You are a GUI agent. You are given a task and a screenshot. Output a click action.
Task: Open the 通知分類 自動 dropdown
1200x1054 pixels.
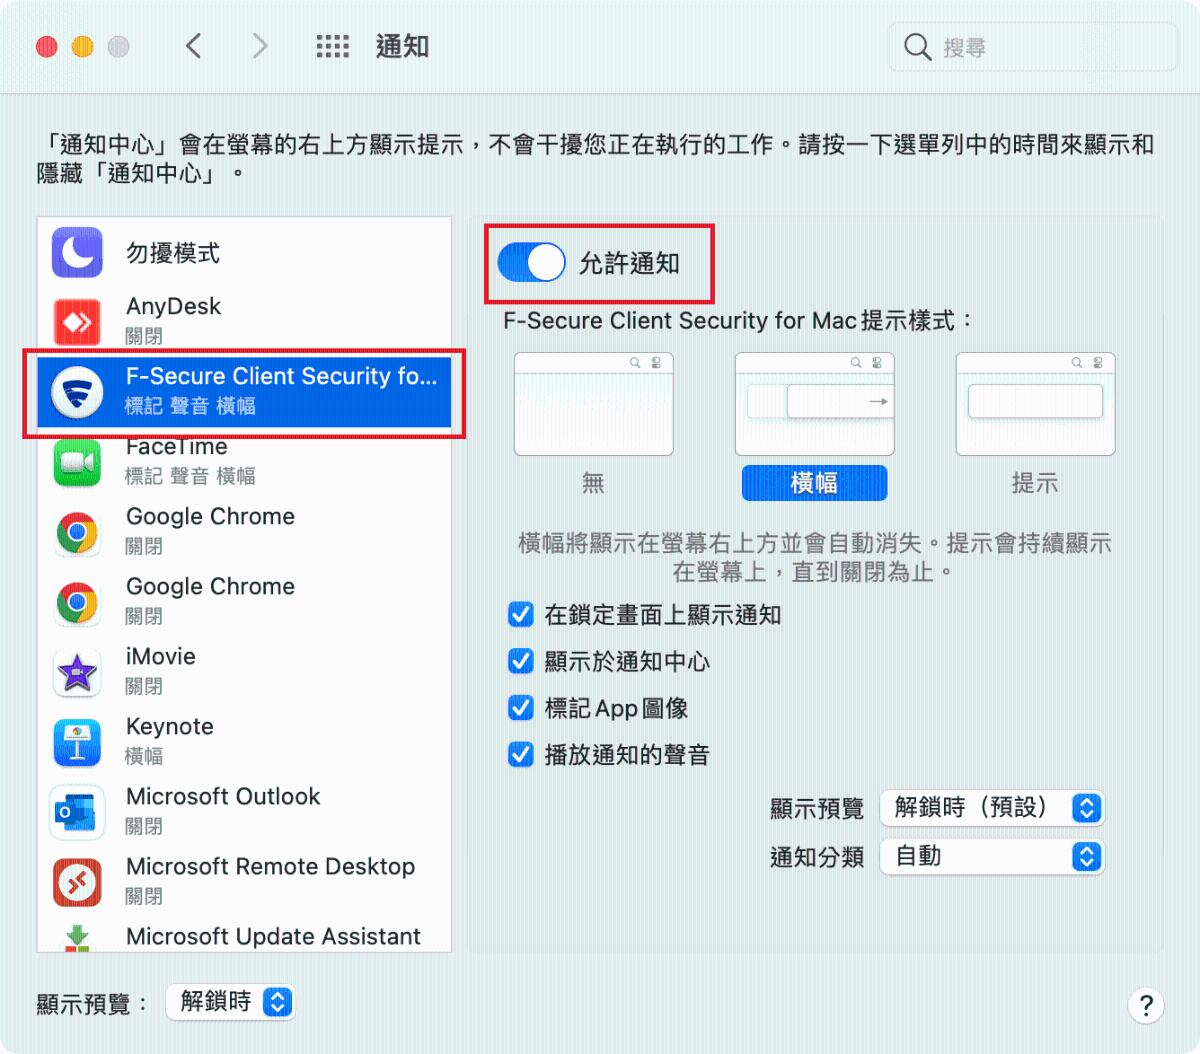[x=992, y=856]
